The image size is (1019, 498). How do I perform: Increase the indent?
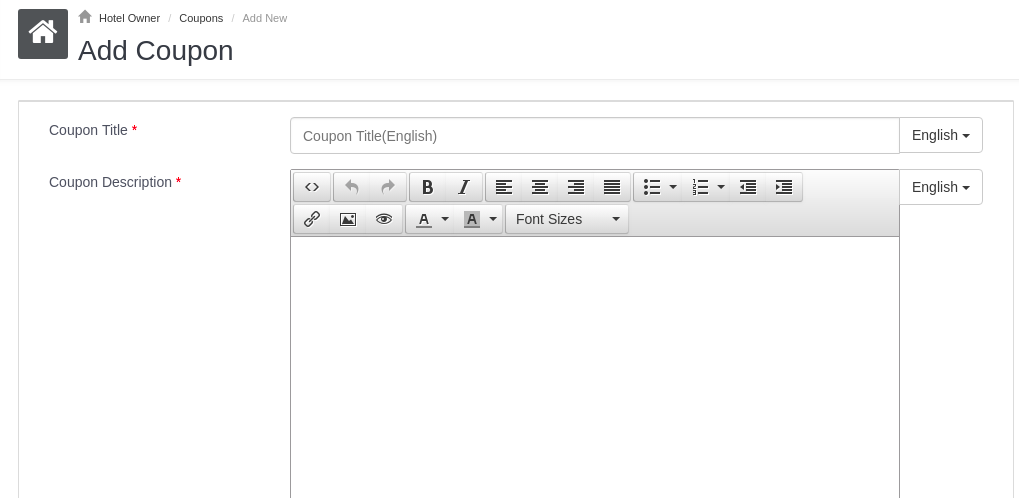(784, 187)
